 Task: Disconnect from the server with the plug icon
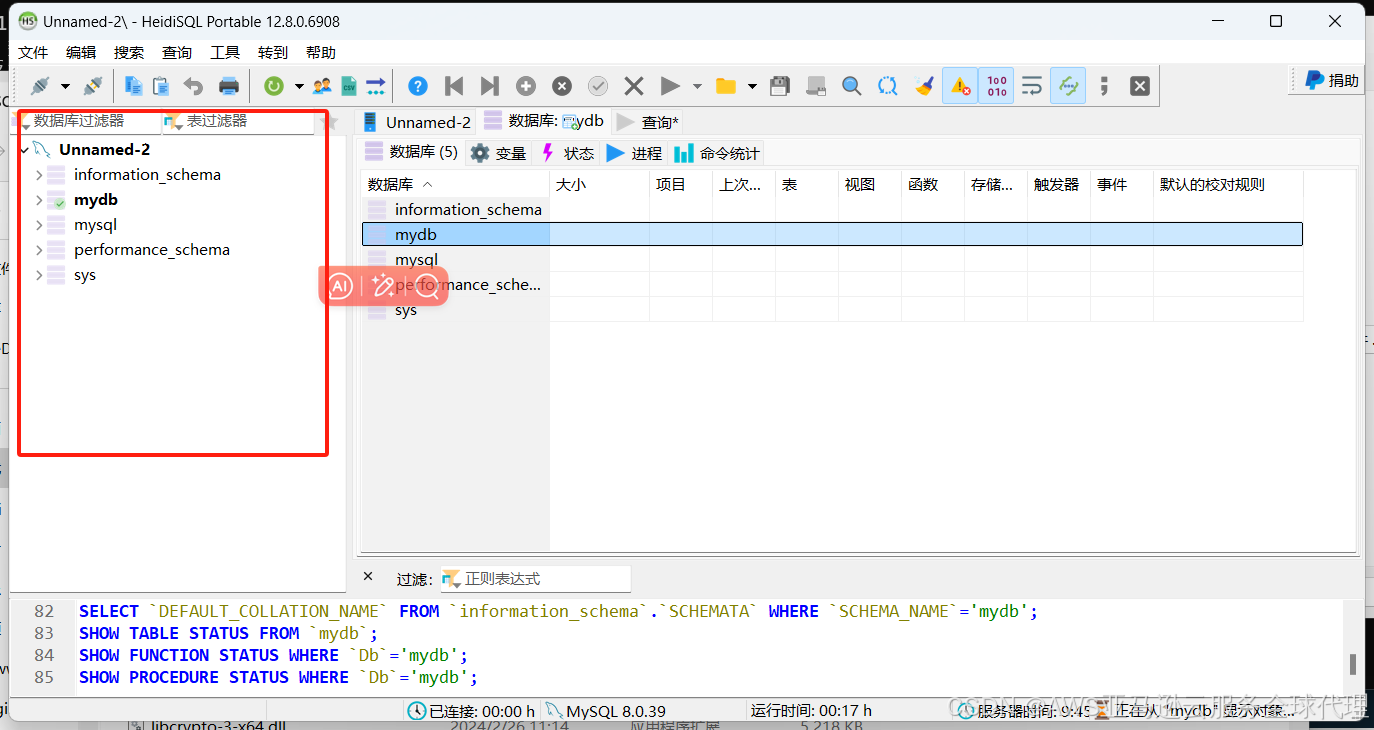pos(93,86)
